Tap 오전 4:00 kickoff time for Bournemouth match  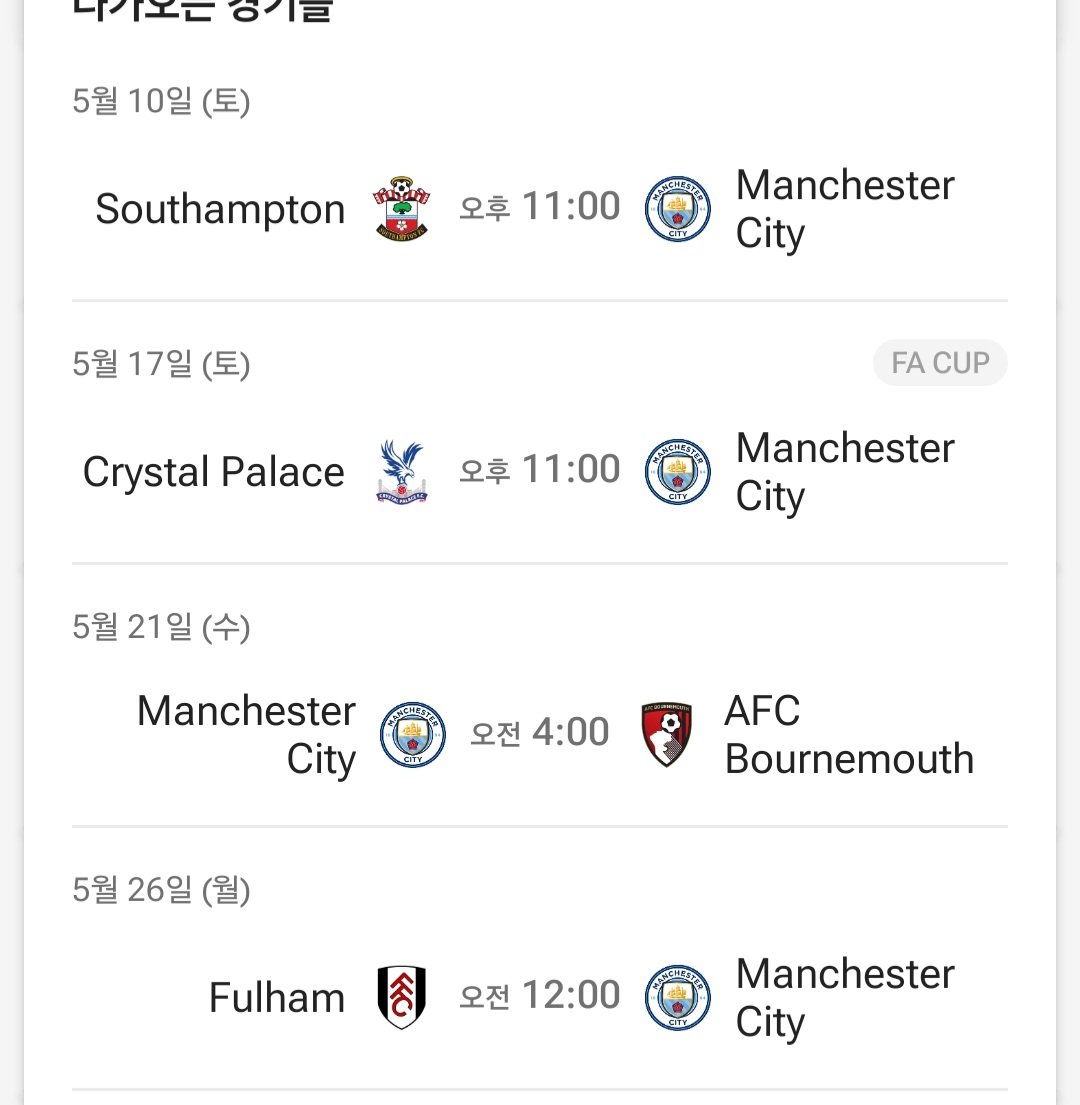tap(540, 732)
